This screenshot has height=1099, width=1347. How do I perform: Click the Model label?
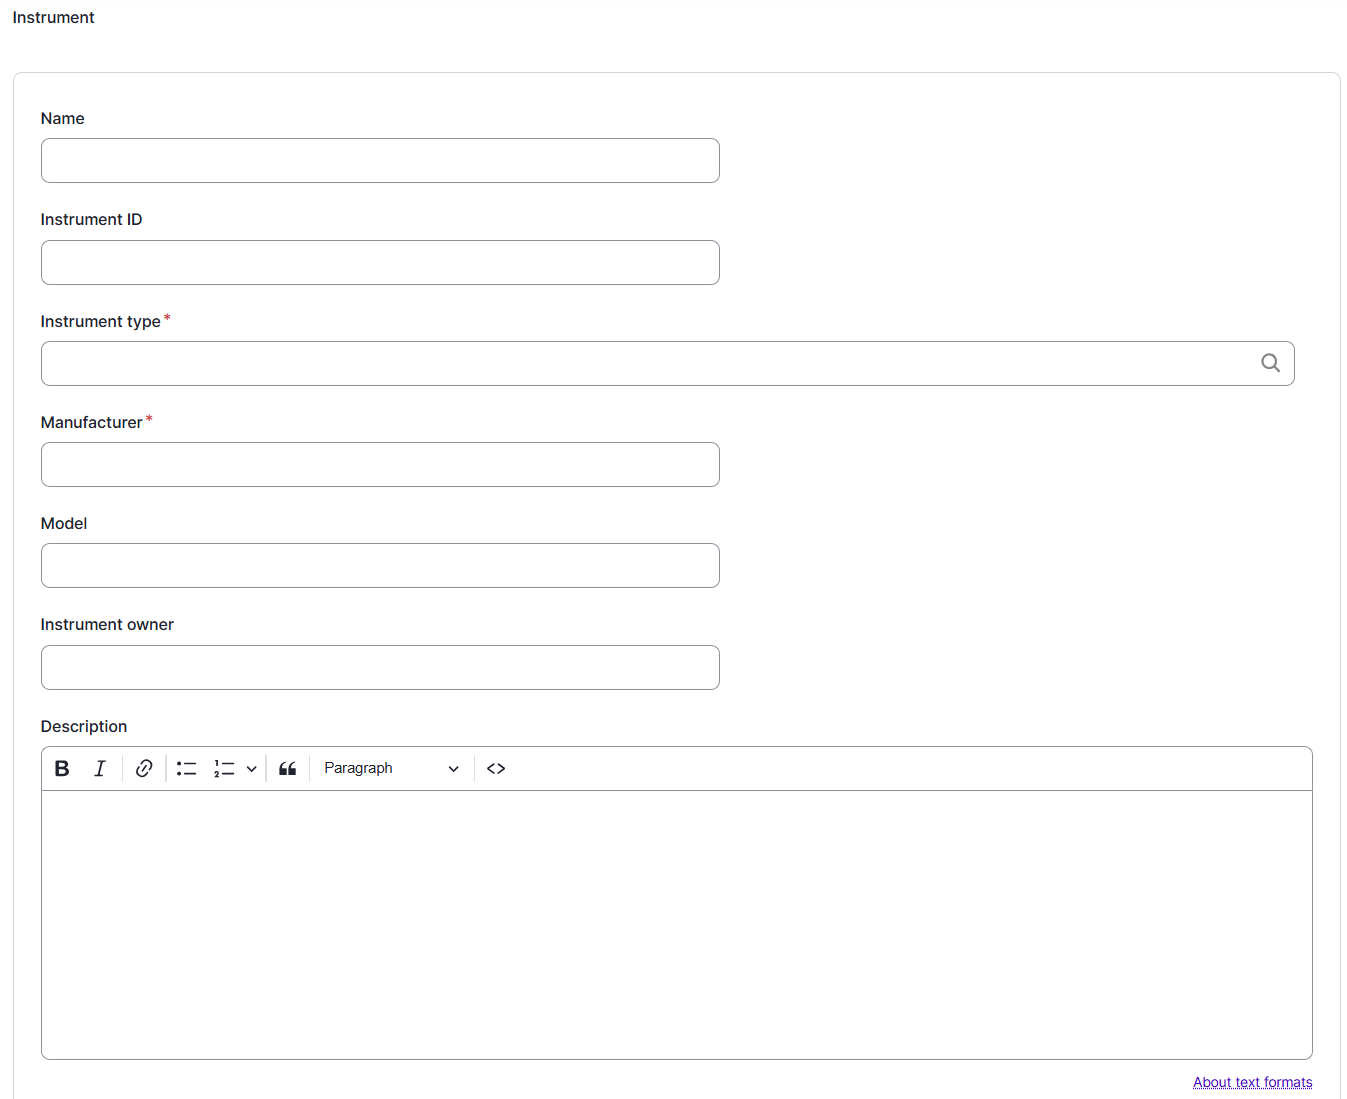tap(64, 523)
